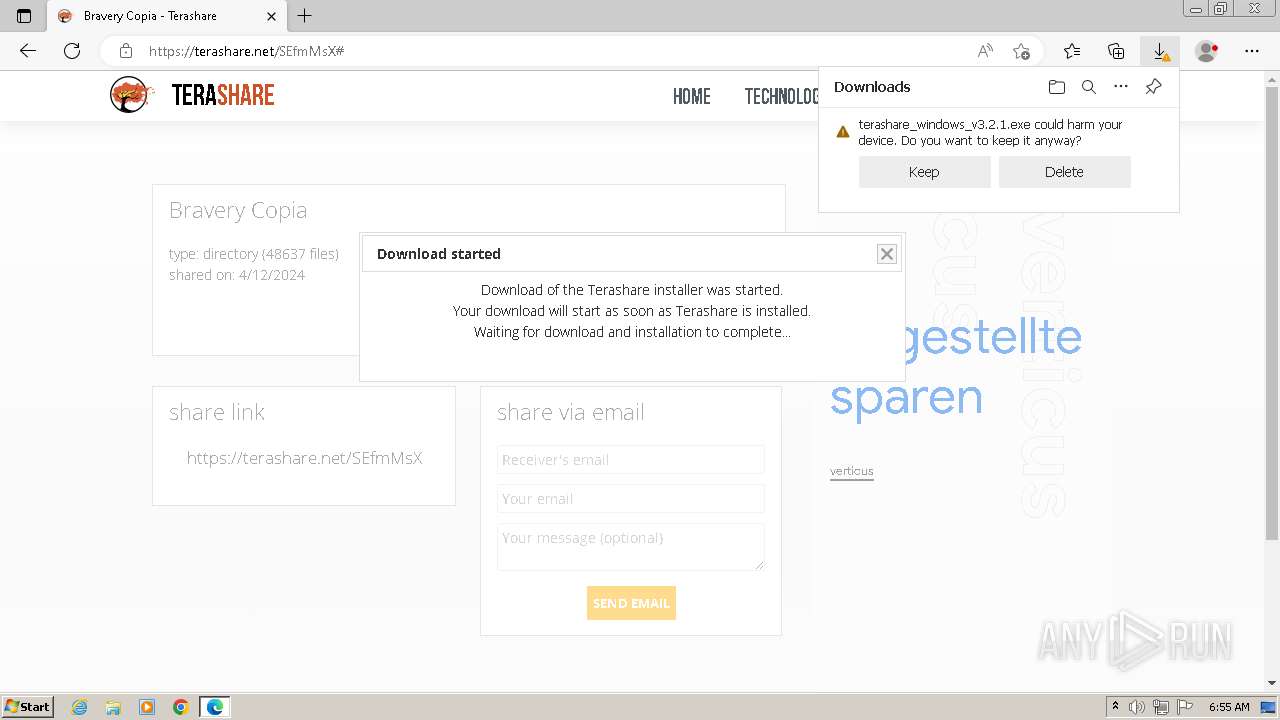Open the Collections icon
The height and width of the screenshot is (720, 1280).
[1116, 51]
